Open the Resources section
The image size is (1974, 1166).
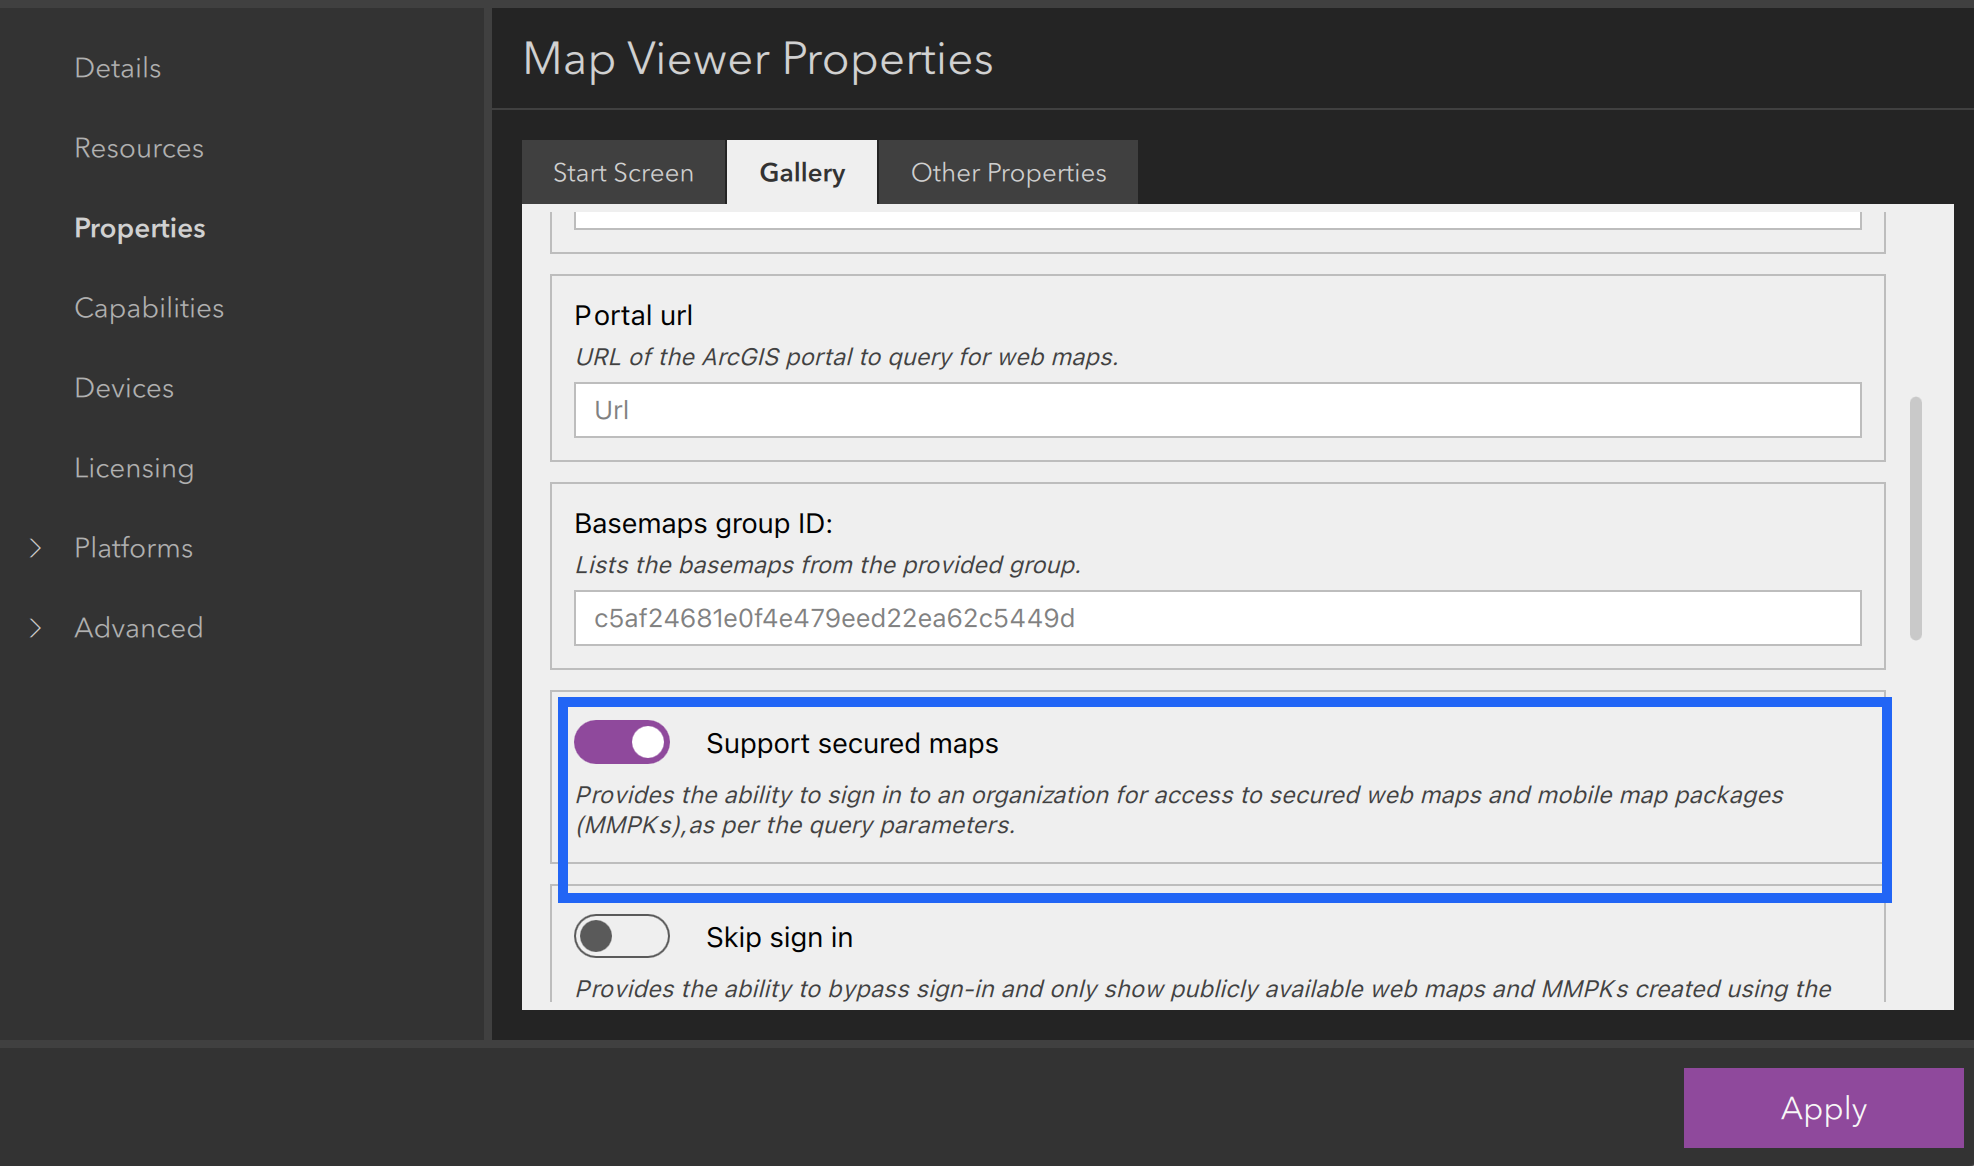(x=138, y=147)
